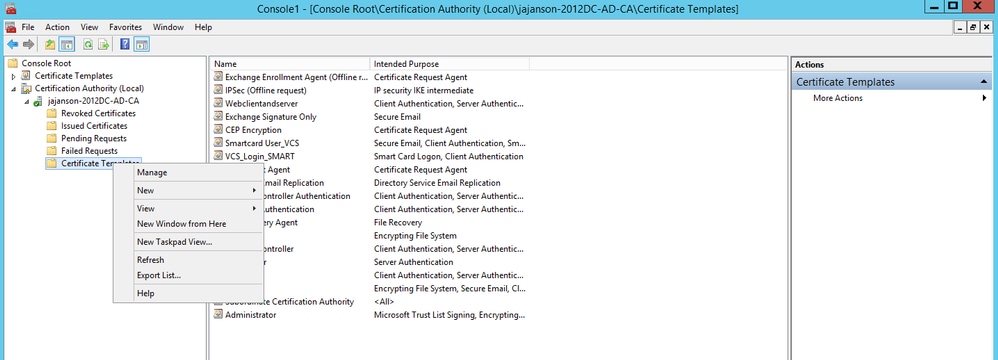Screen dimensions: 998x360
Task: Click the Refresh toolbar icon
Action: pyautogui.click(x=88, y=45)
